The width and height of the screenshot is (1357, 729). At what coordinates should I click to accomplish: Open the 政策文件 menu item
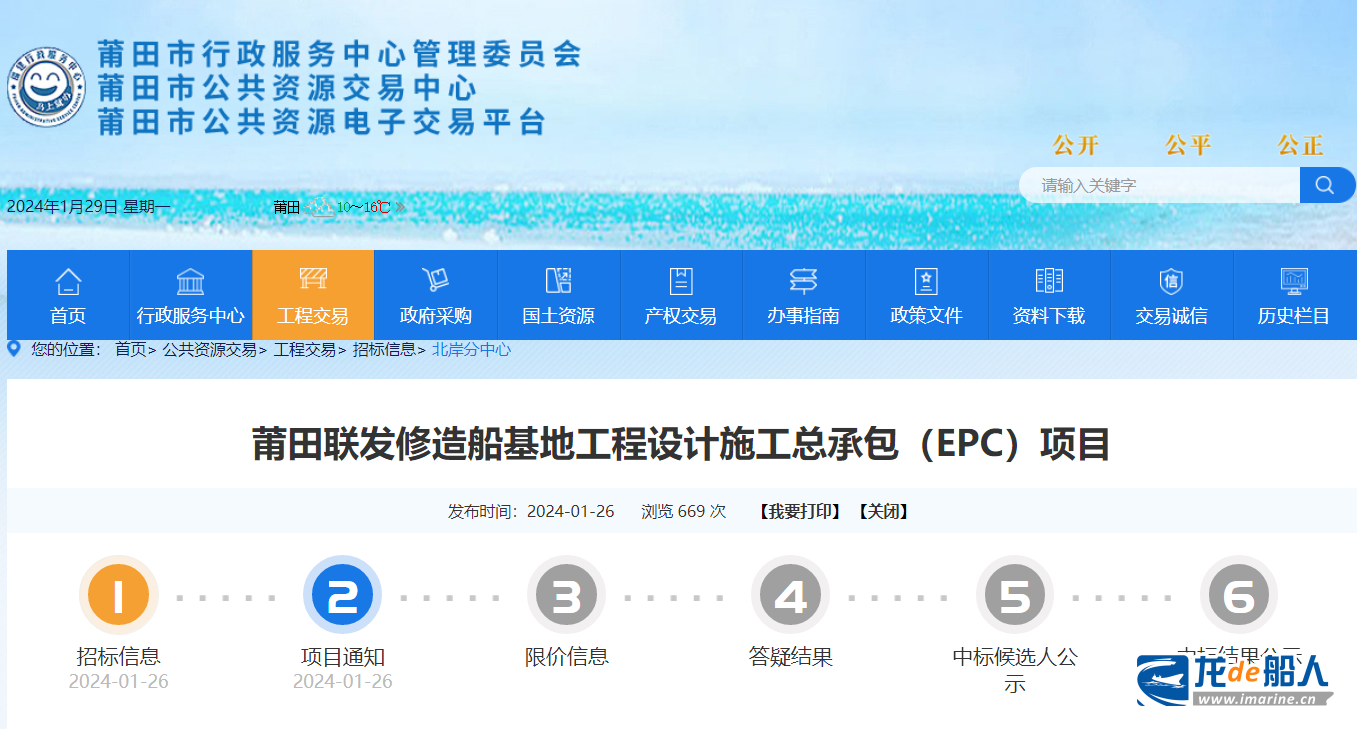pos(926,316)
